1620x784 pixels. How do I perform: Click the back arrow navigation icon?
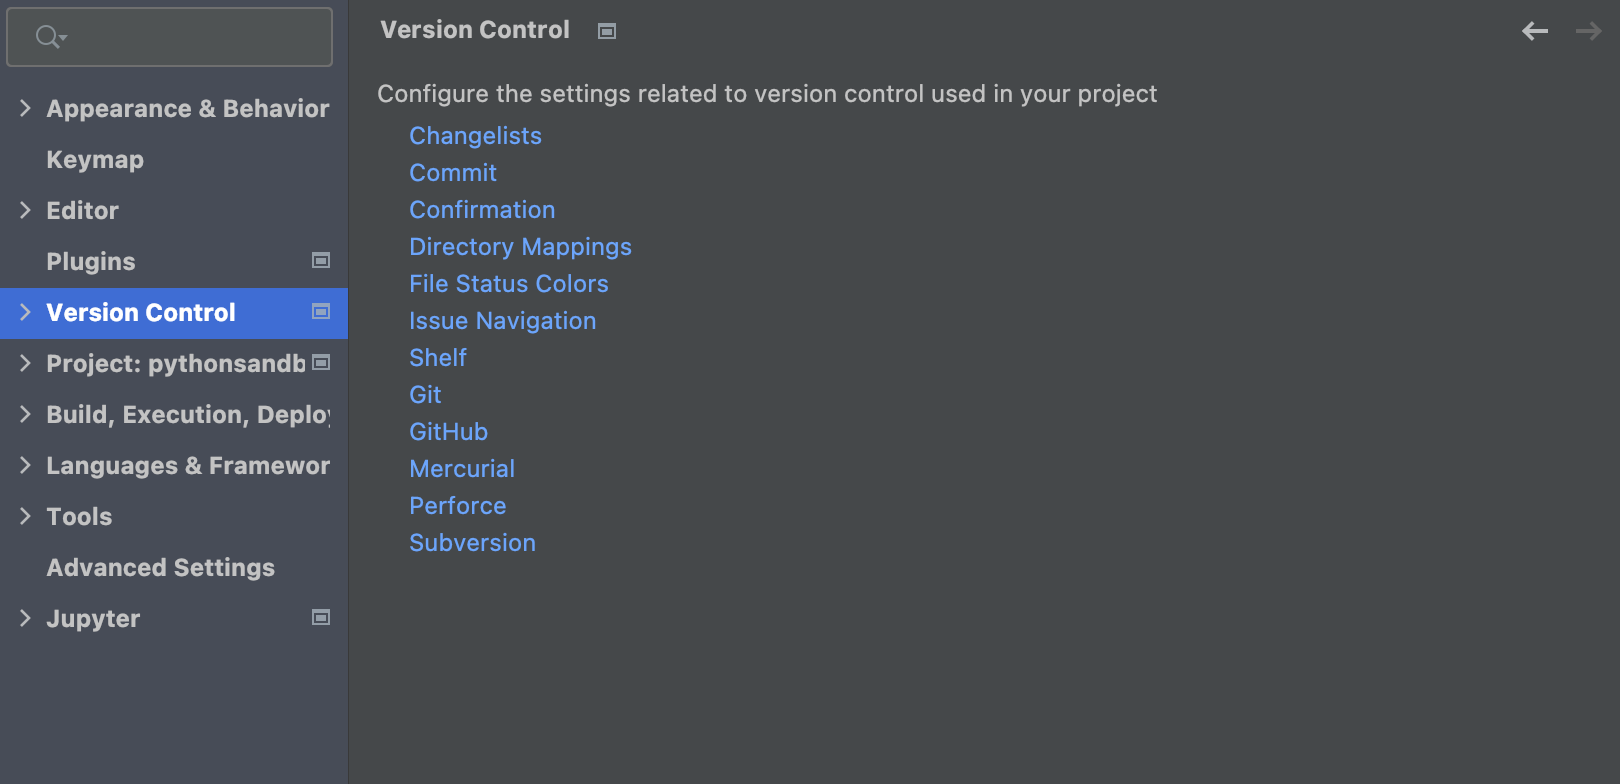[1535, 32]
